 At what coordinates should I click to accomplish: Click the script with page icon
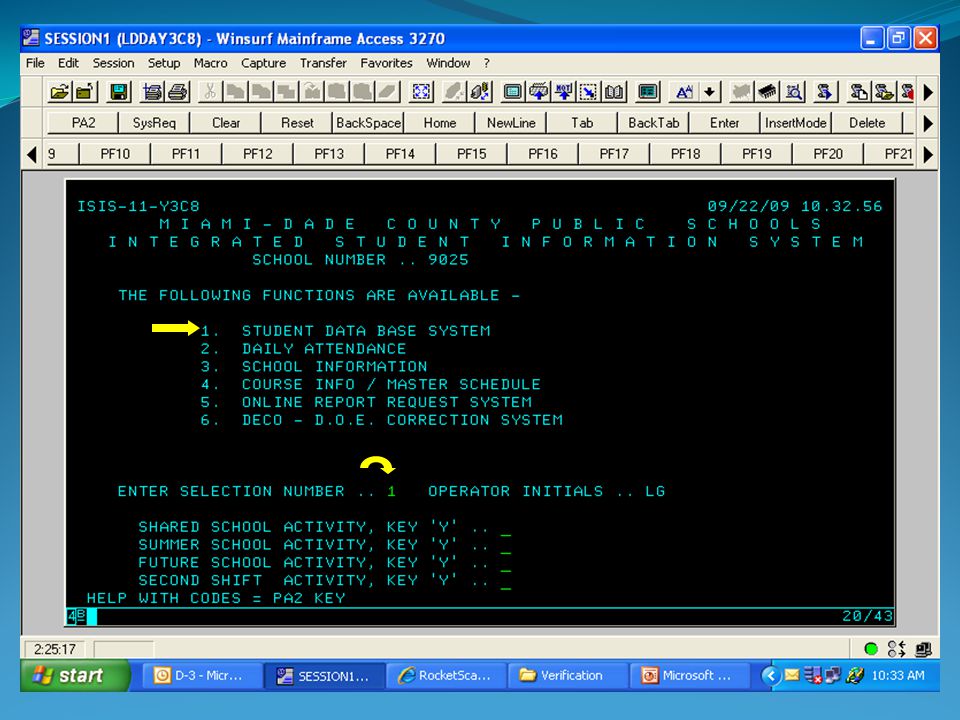point(858,92)
